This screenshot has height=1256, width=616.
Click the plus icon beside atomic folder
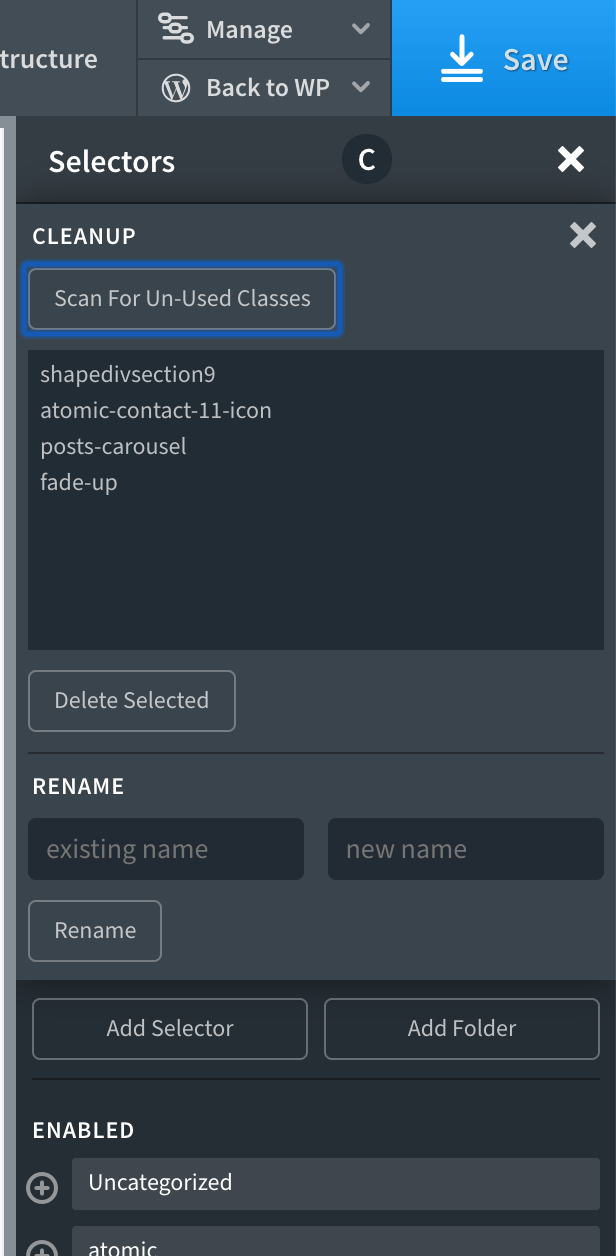(x=41, y=1248)
